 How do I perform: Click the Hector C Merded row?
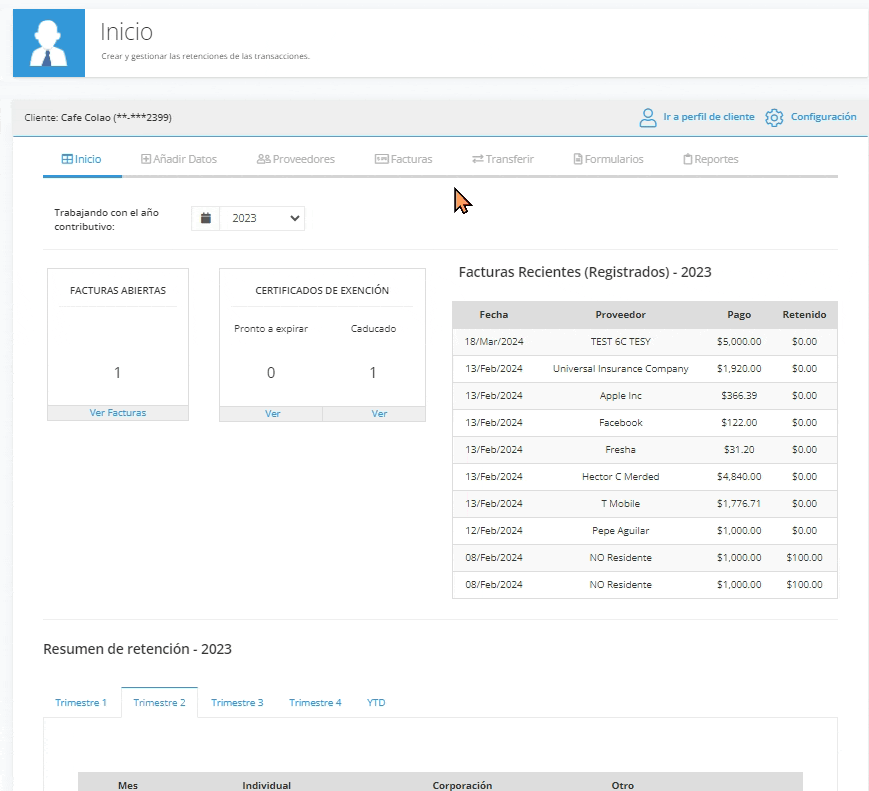[x=645, y=477]
